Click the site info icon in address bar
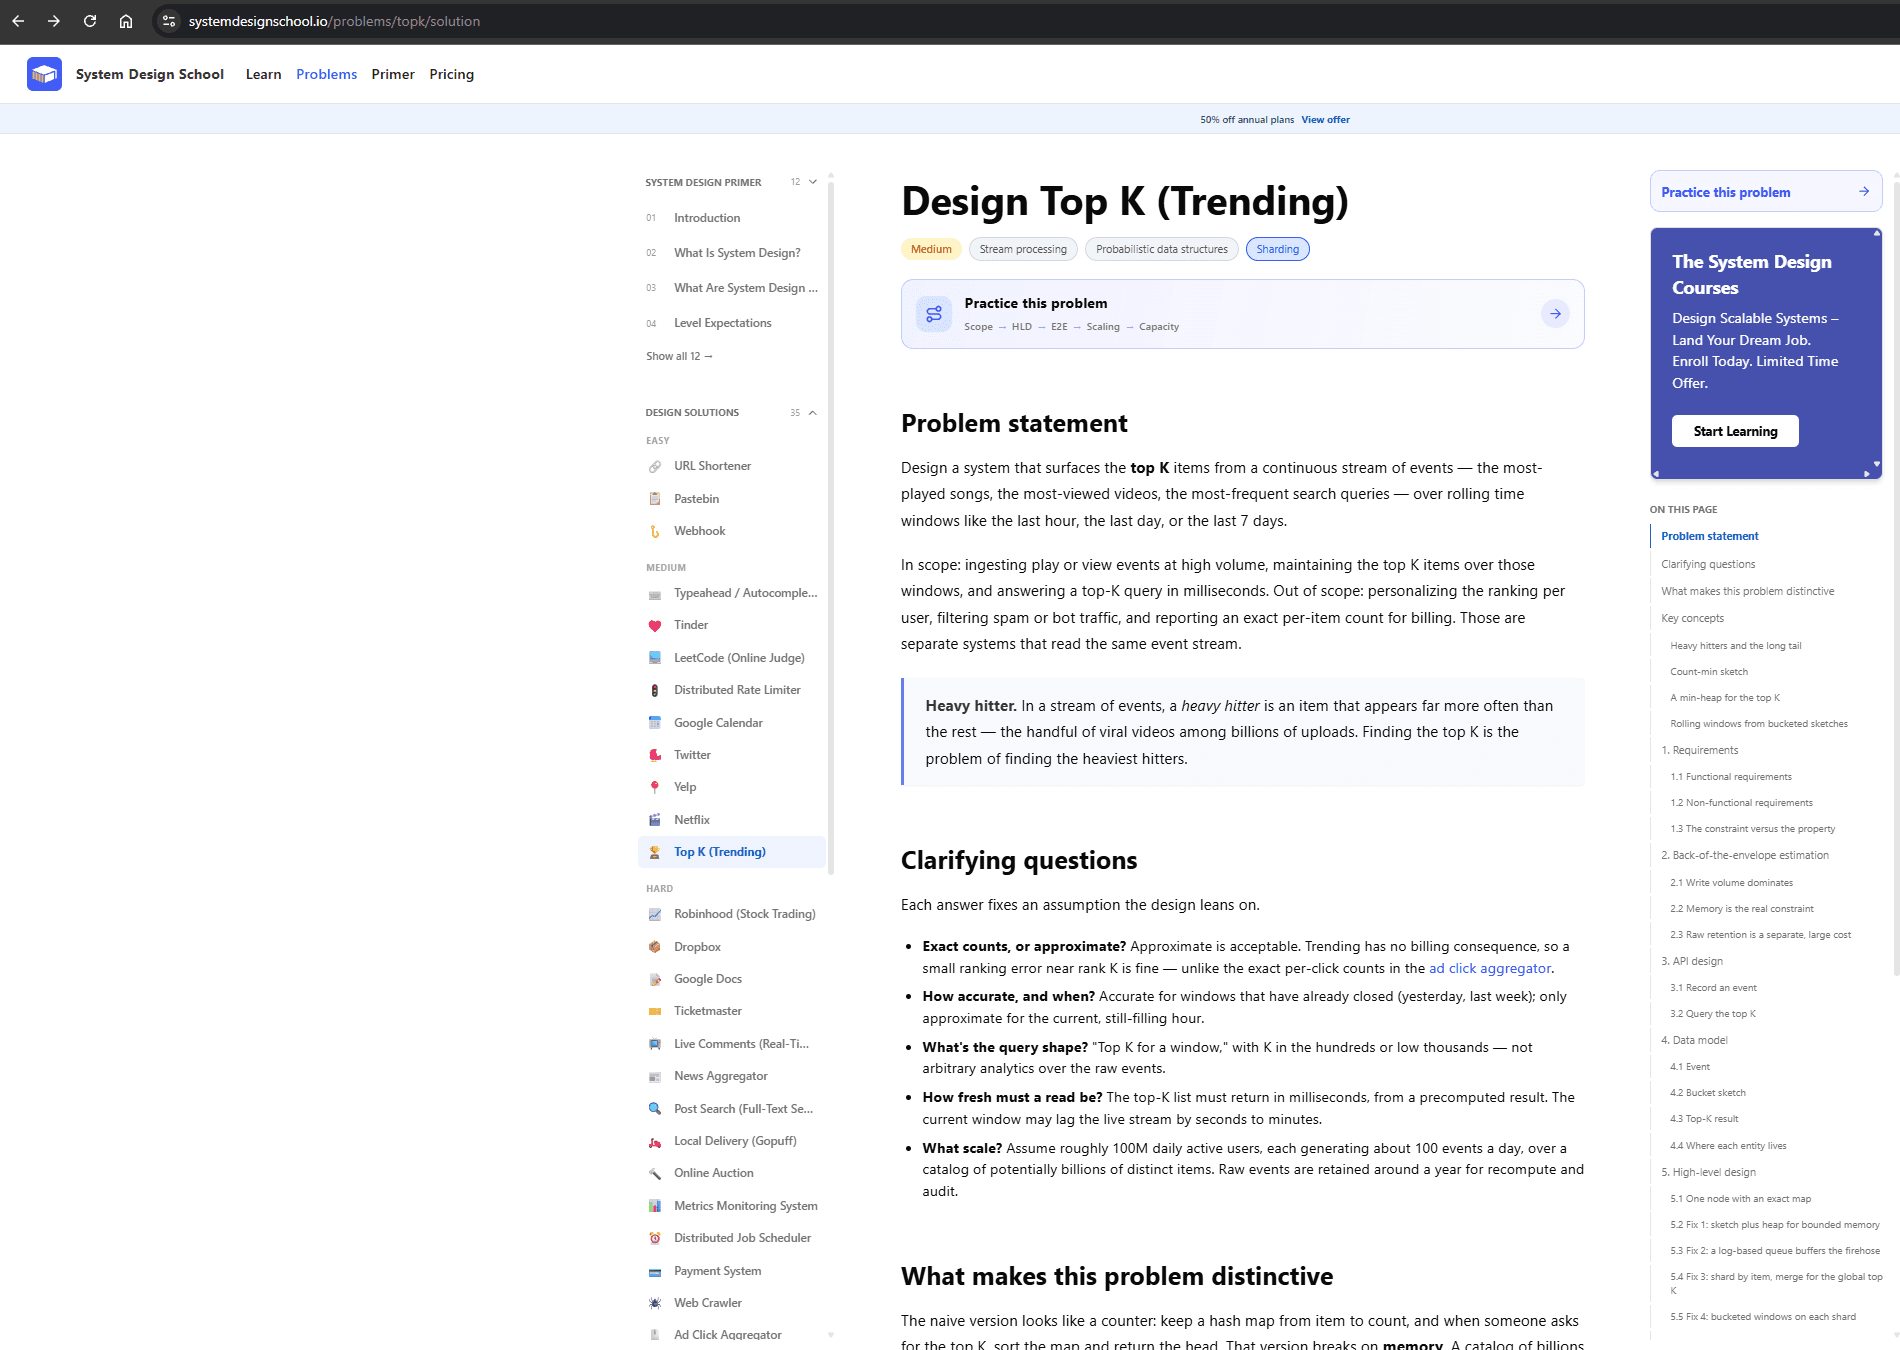Screen dimensions: 1900x1350 tap(169, 21)
